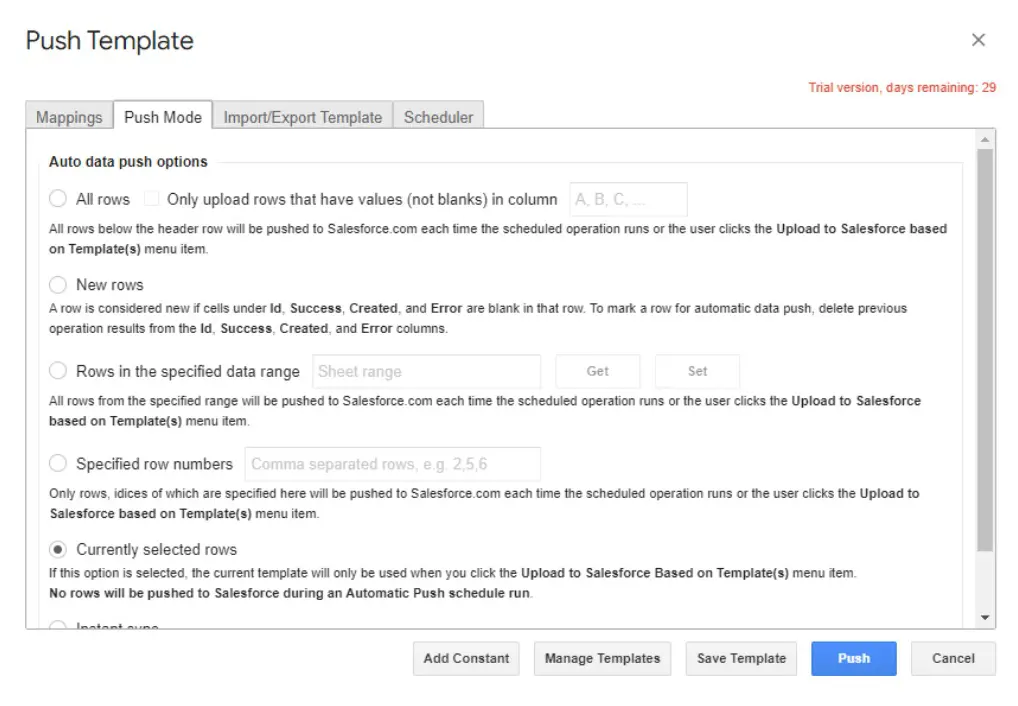Screen dimensions: 1018x706
Task: Select the New rows radio option
Action: click(59, 285)
